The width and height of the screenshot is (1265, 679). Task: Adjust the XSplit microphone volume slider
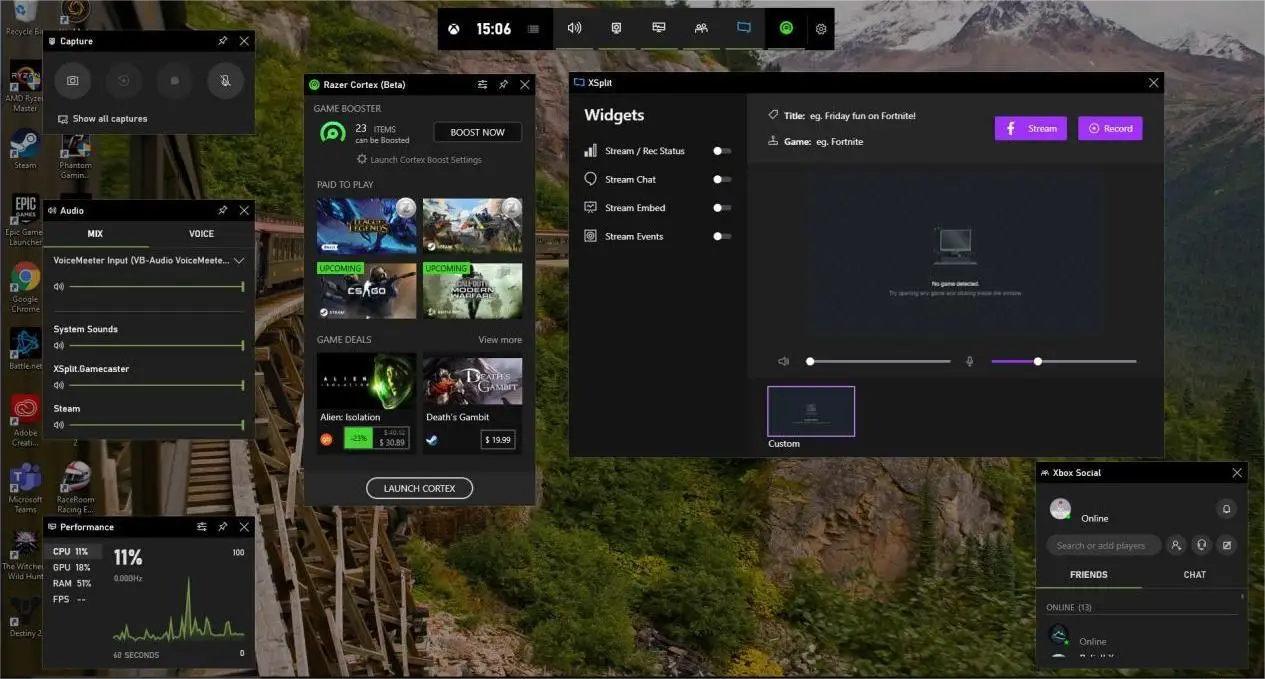[1064, 361]
